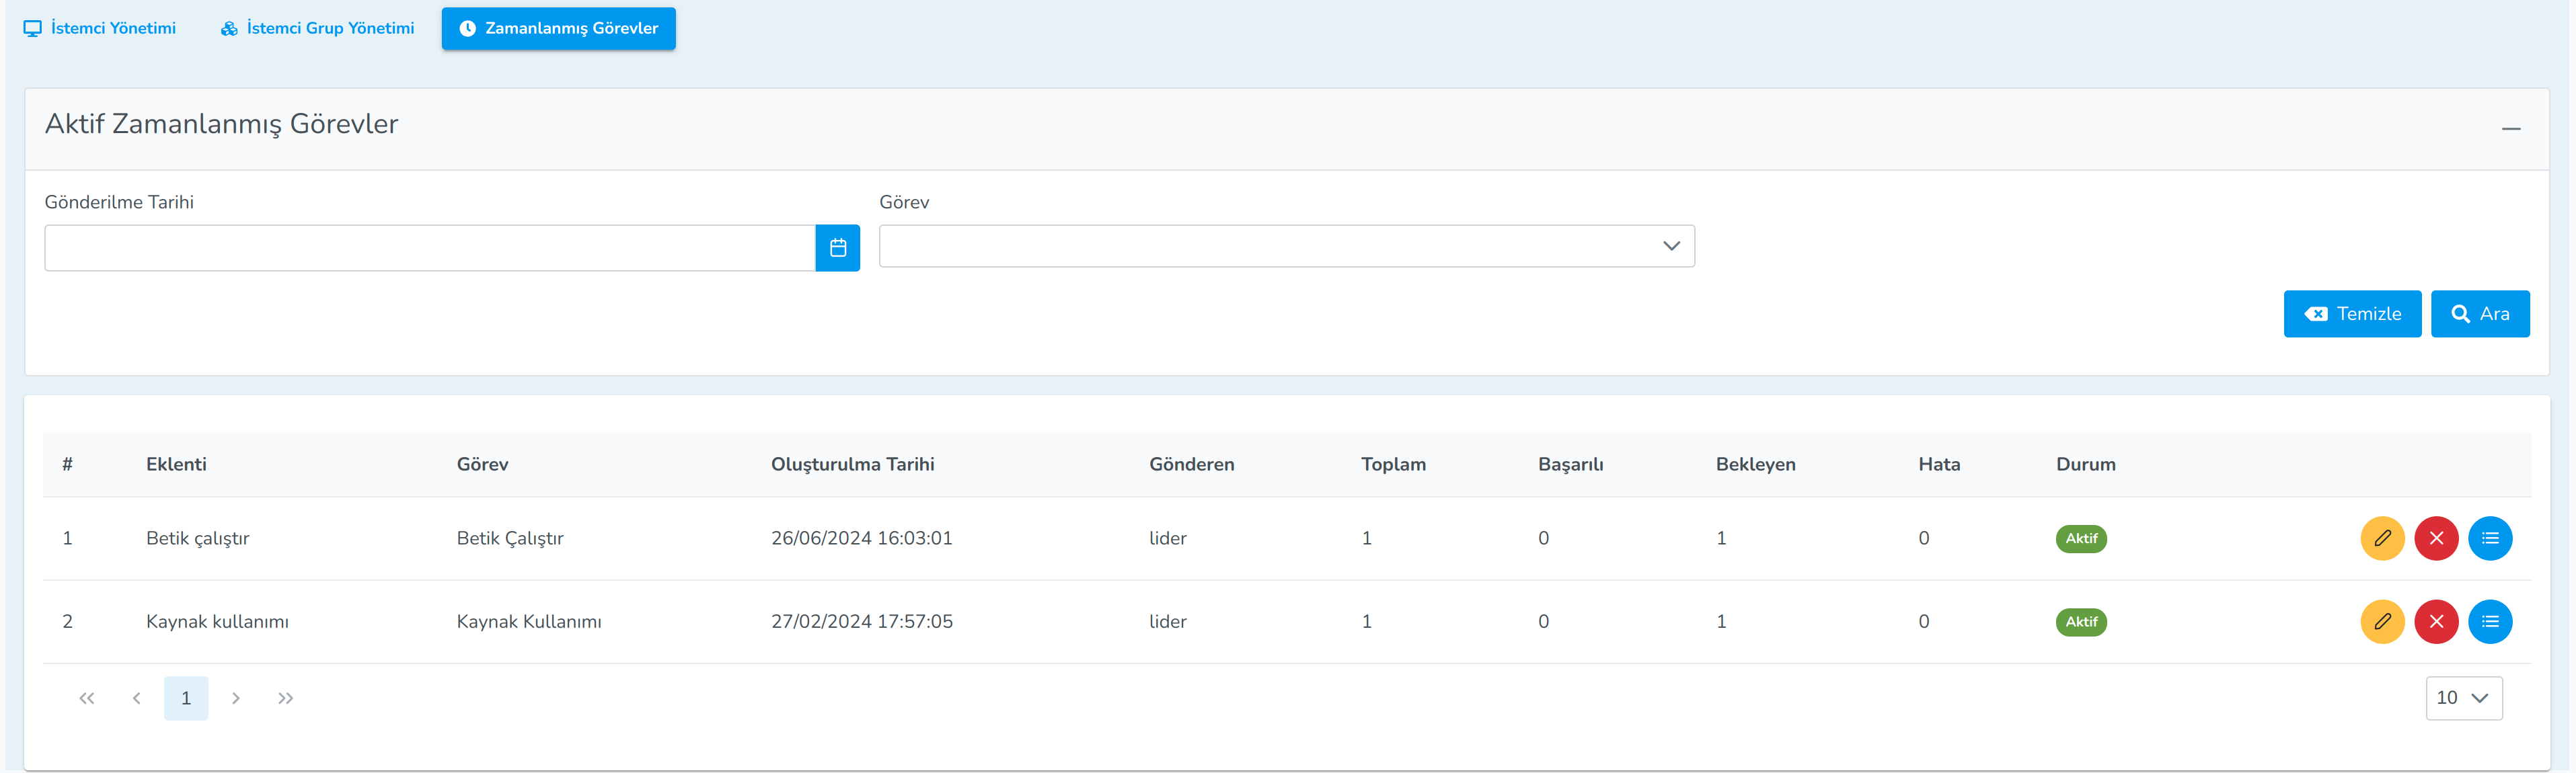Image resolution: width=2576 pixels, height=773 pixels.
Task: Go to the next page arrow
Action: click(x=236, y=697)
